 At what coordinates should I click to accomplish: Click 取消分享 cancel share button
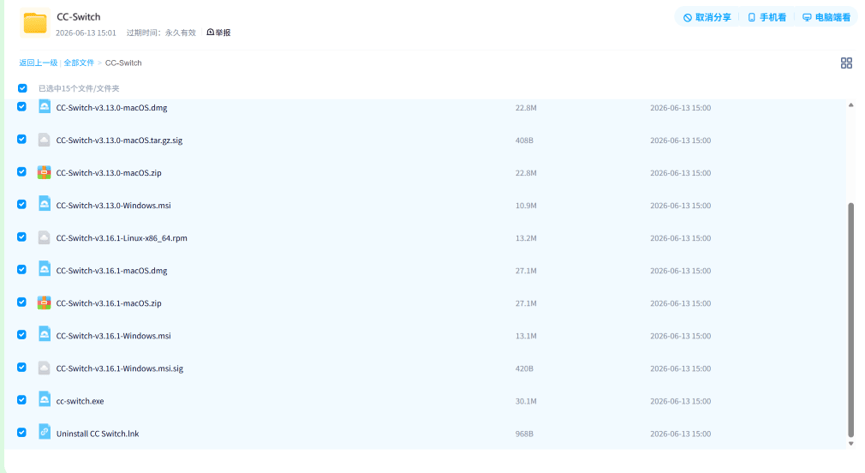707,18
